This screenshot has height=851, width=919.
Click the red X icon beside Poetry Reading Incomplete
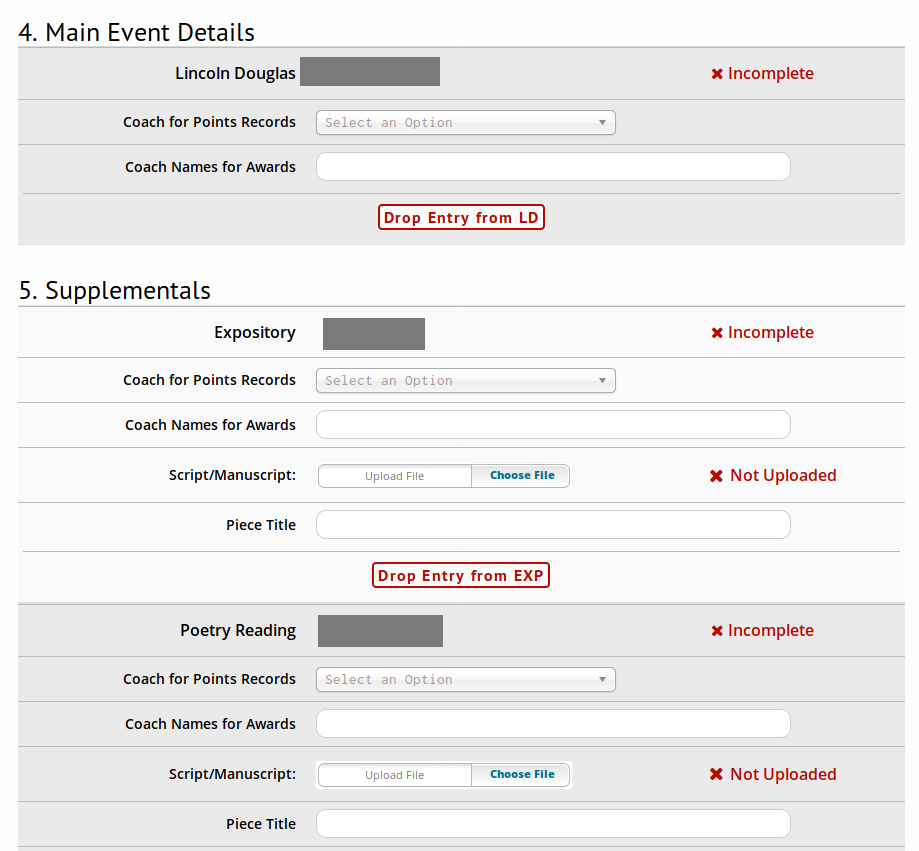coord(717,631)
